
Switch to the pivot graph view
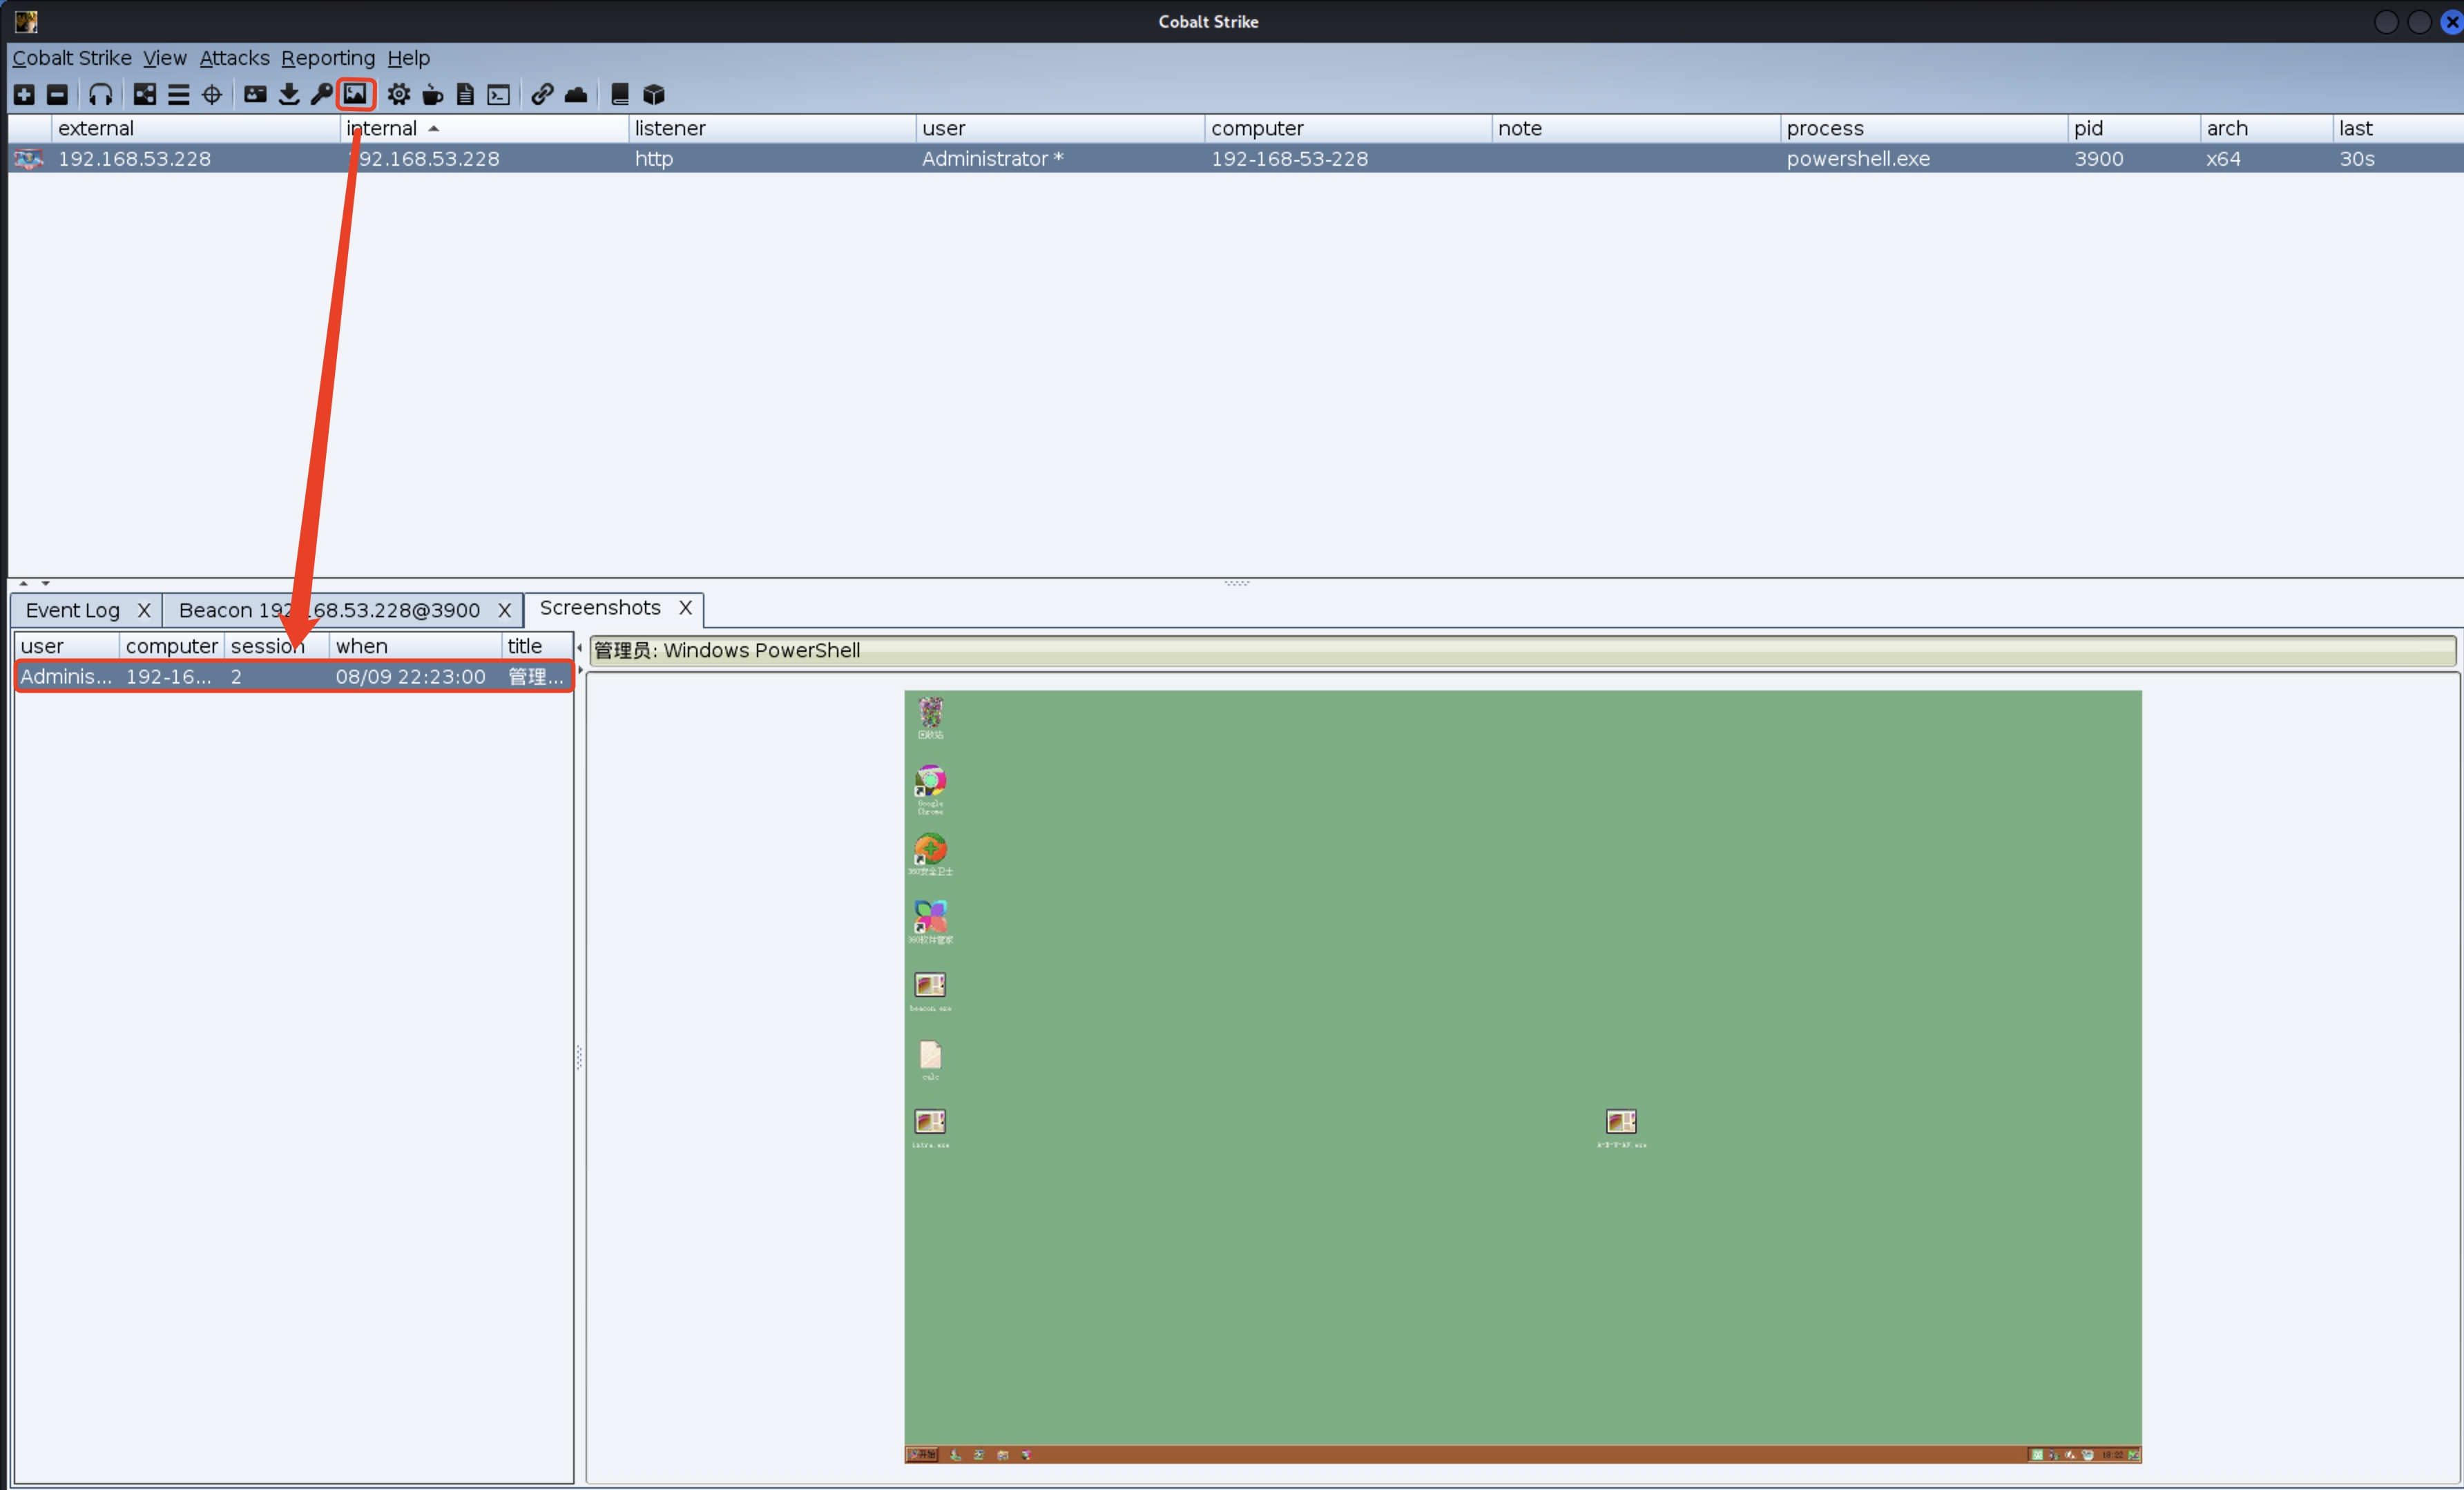tap(144, 94)
